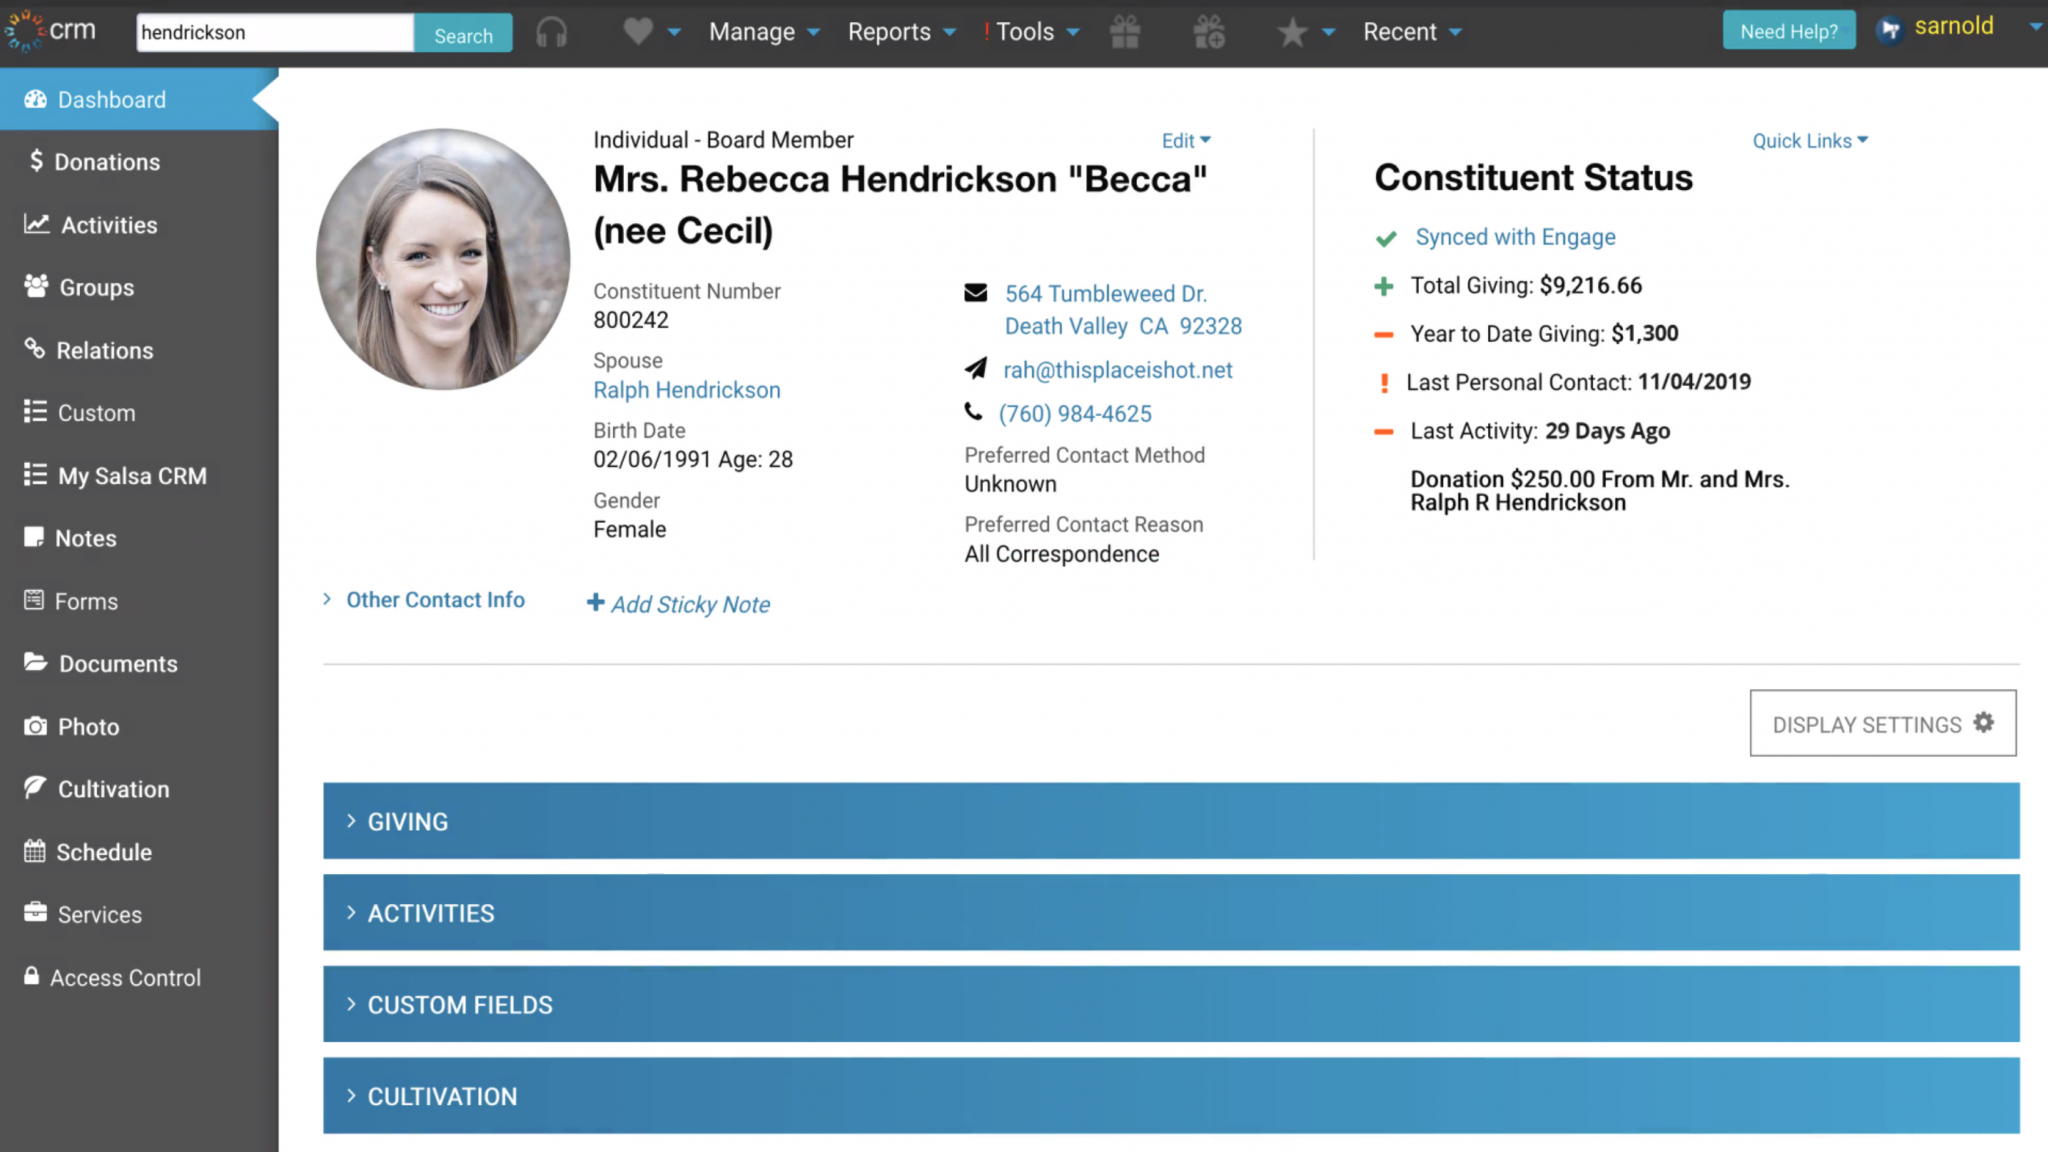Open Forms in the sidebar
Screen dimensions: 2048x1152
point(139,601)
